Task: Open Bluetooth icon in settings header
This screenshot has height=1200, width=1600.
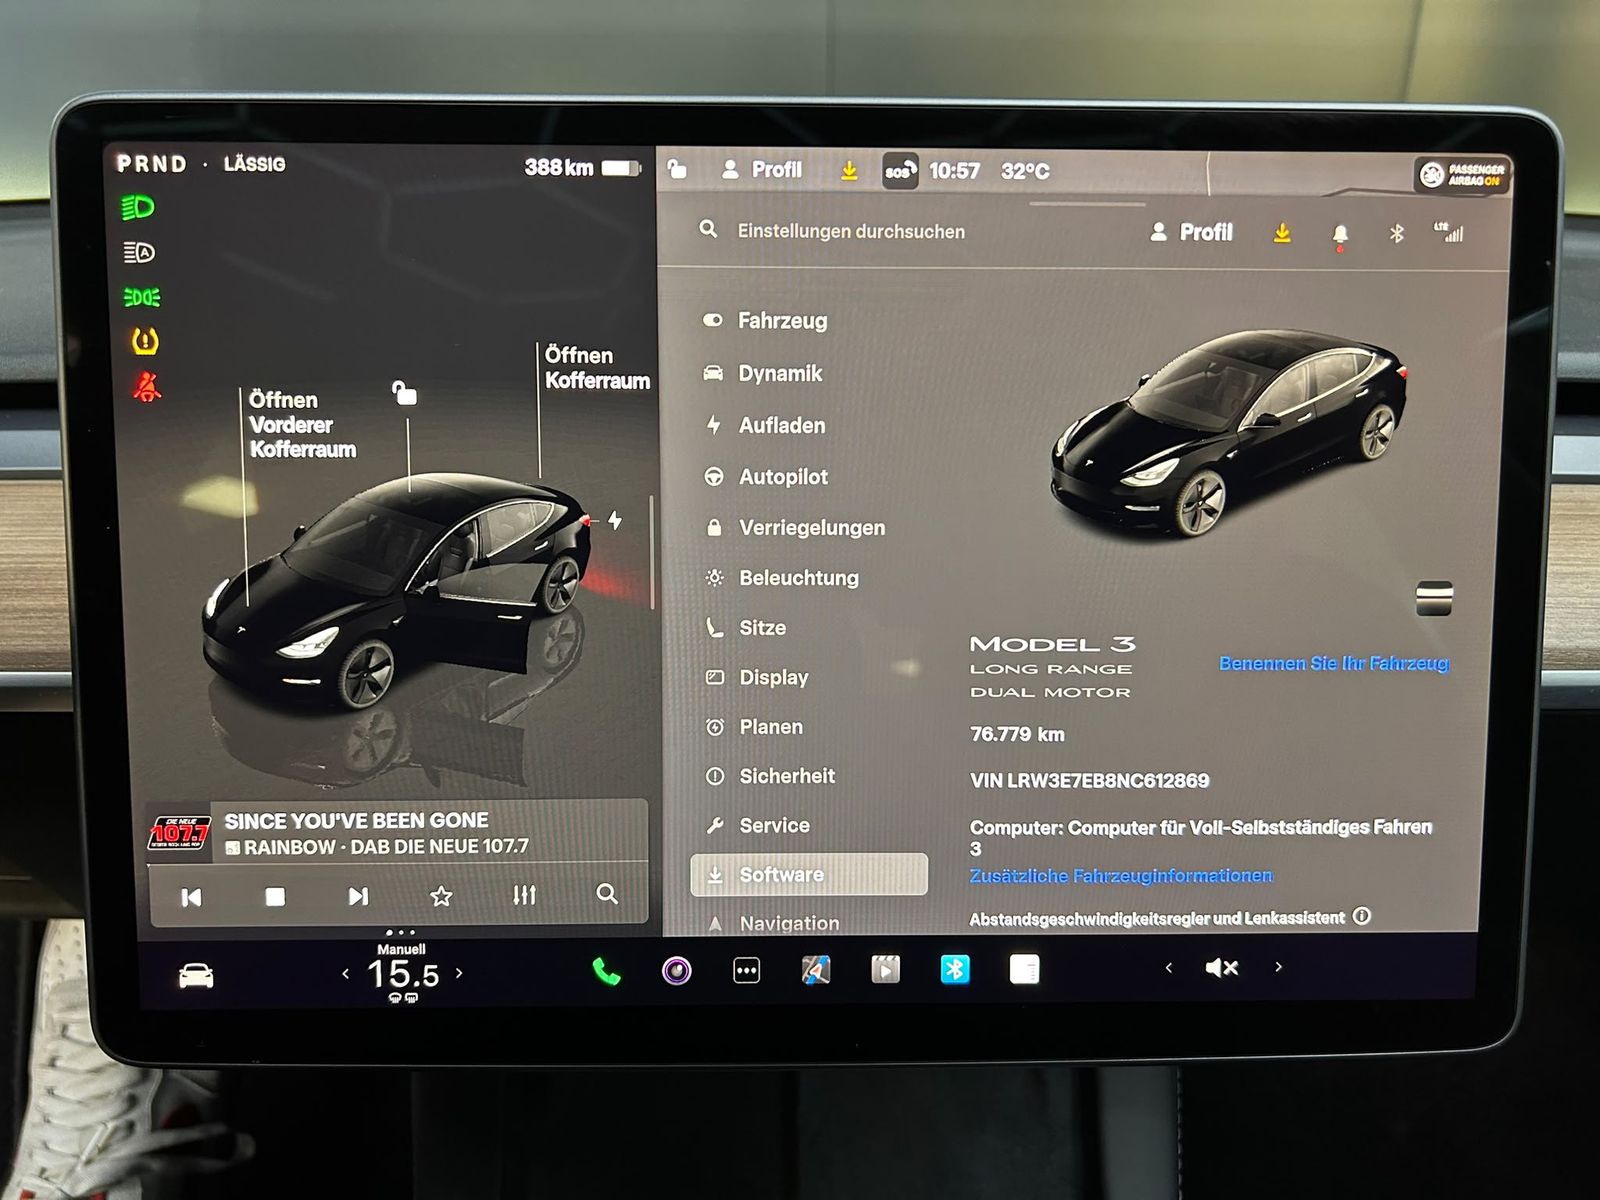Action: tap(1397, 233)
